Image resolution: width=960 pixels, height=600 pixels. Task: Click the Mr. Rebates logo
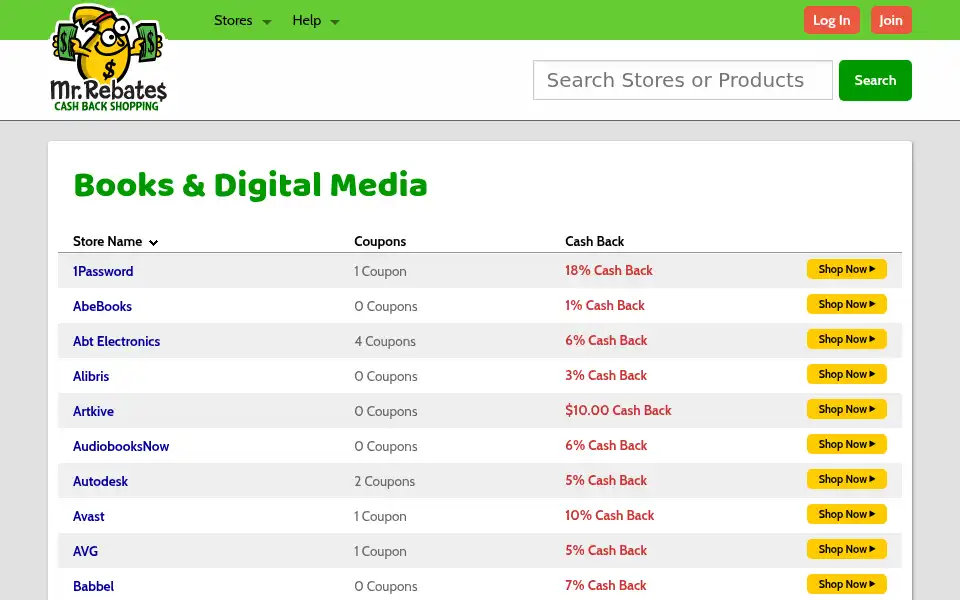pos(108,58)
